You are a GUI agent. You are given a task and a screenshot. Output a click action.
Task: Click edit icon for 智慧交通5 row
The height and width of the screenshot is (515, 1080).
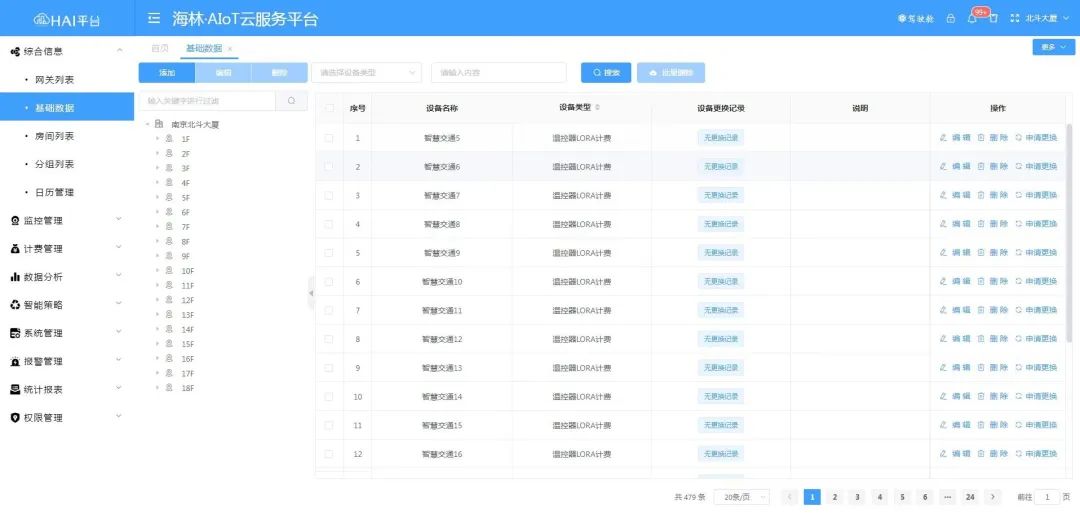(x=943, y=138)
